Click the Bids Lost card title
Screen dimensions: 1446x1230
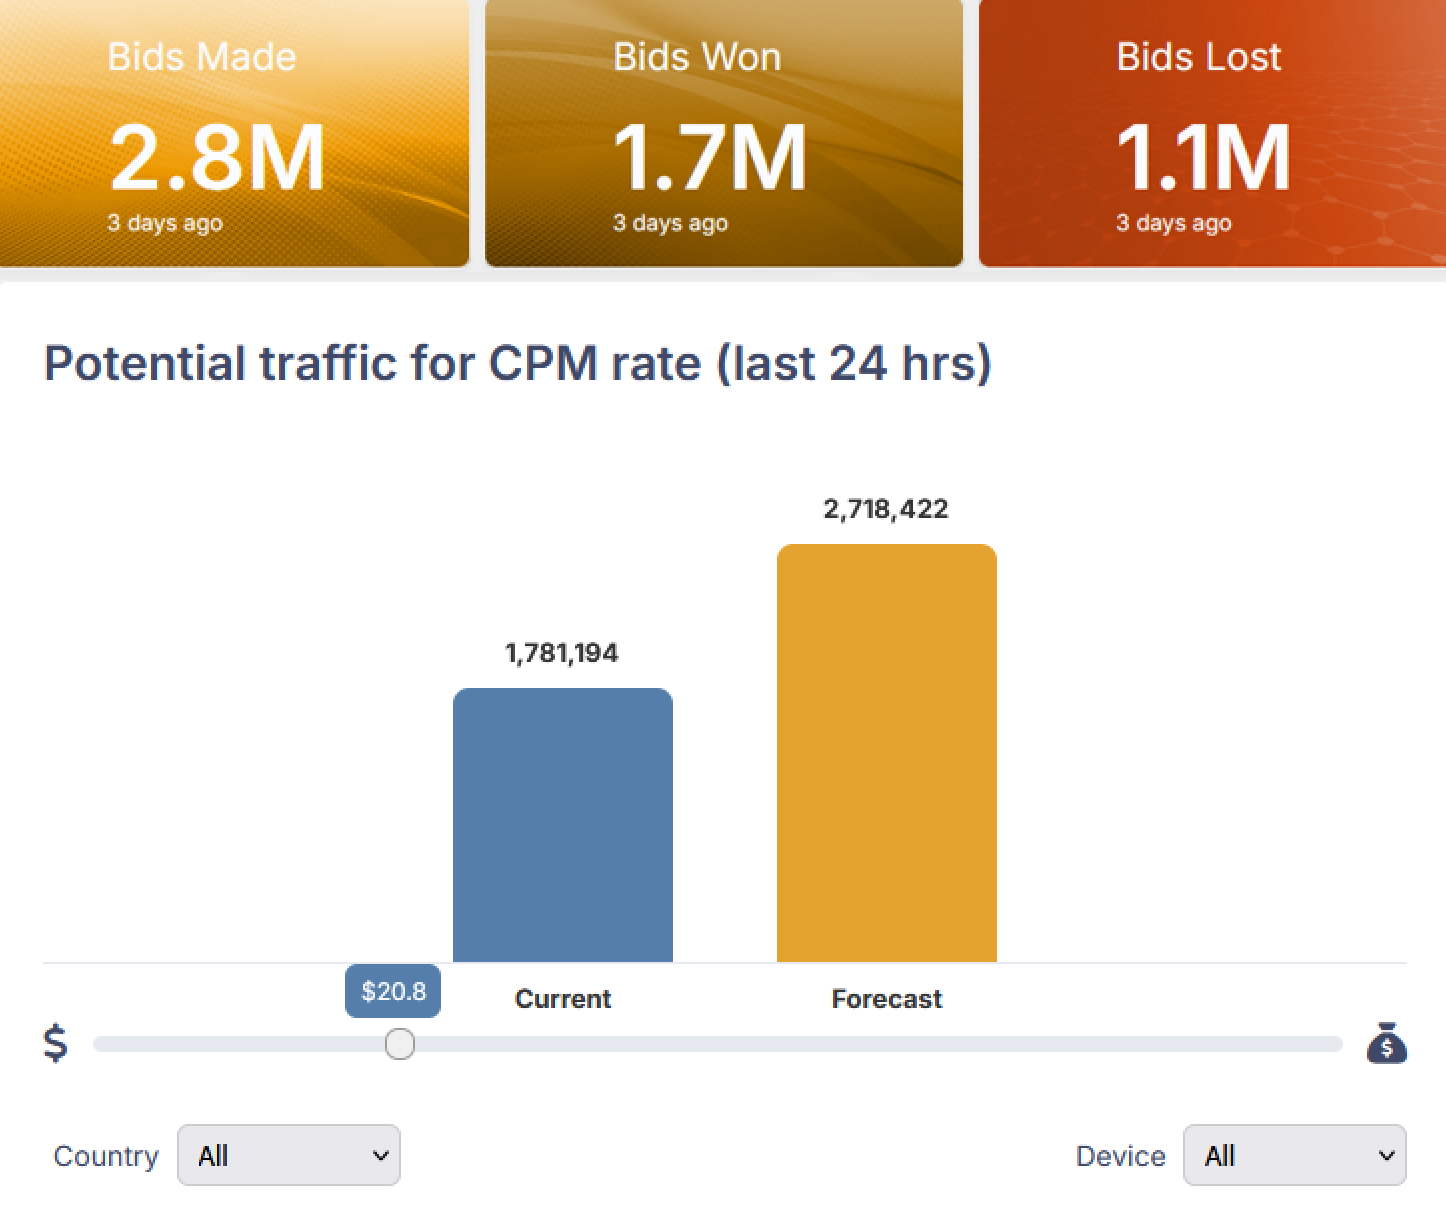(x=1199, y=57)
